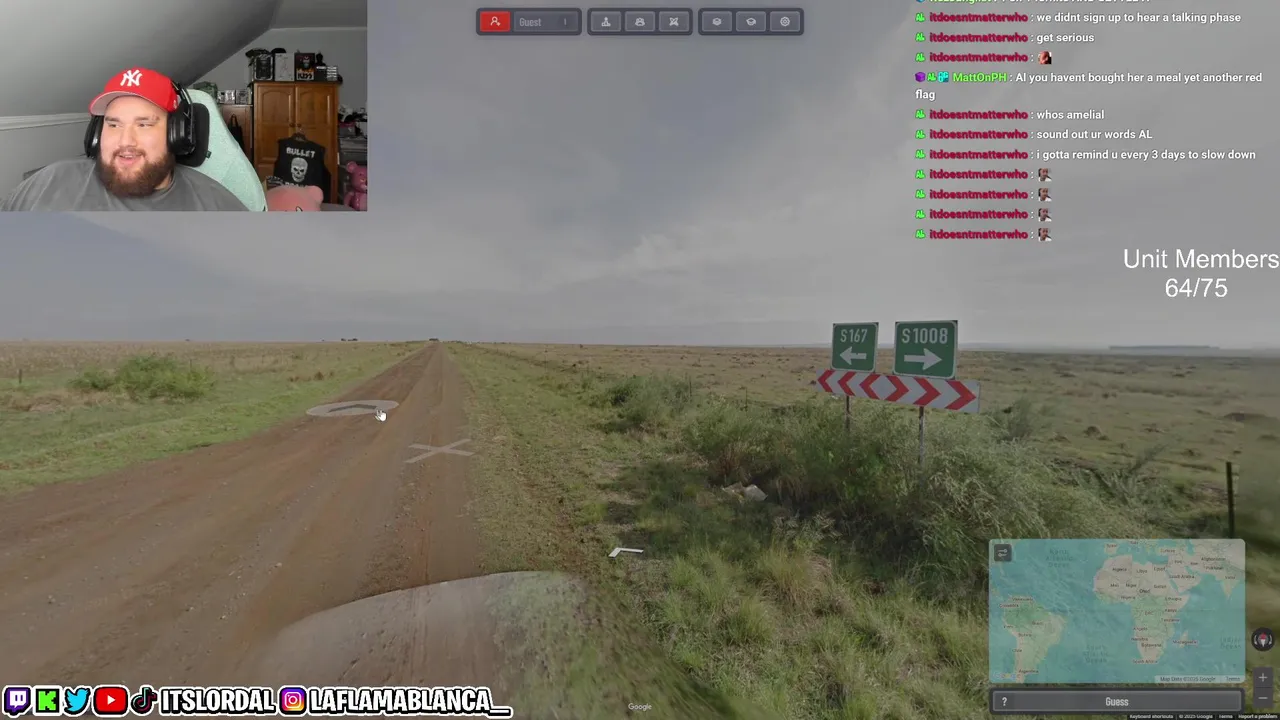Open Terms link inside the mini map
1280x720 pixels.
coord(1233,679)
